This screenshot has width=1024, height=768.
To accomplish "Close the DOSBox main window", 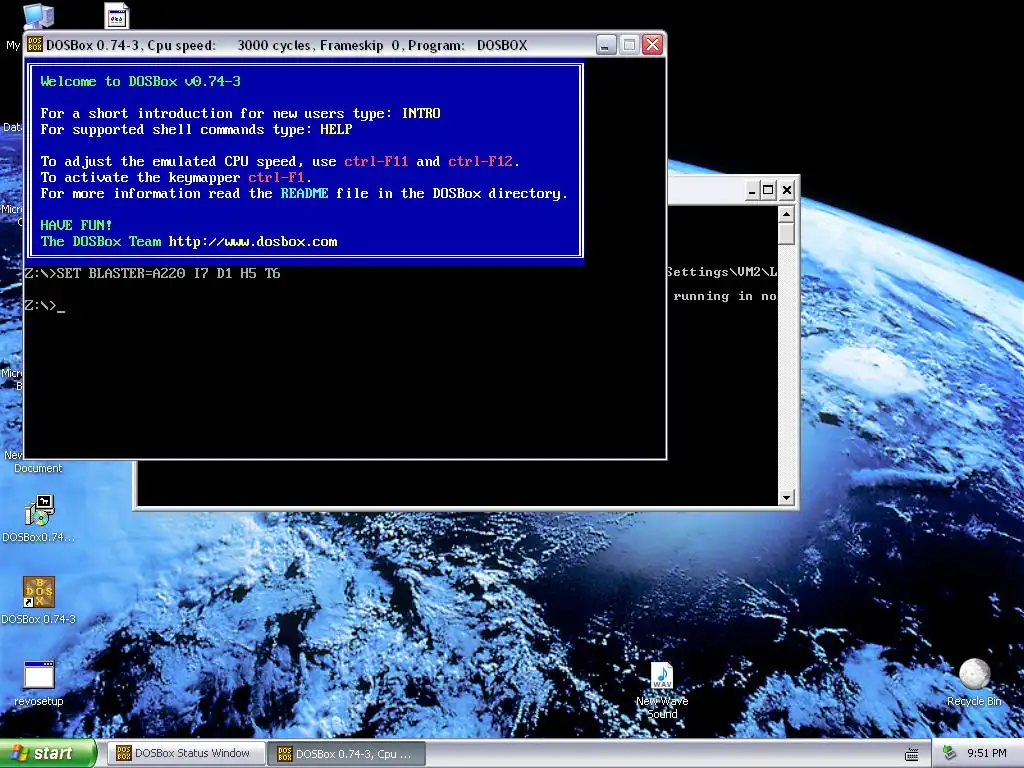I will click(652, 44).
